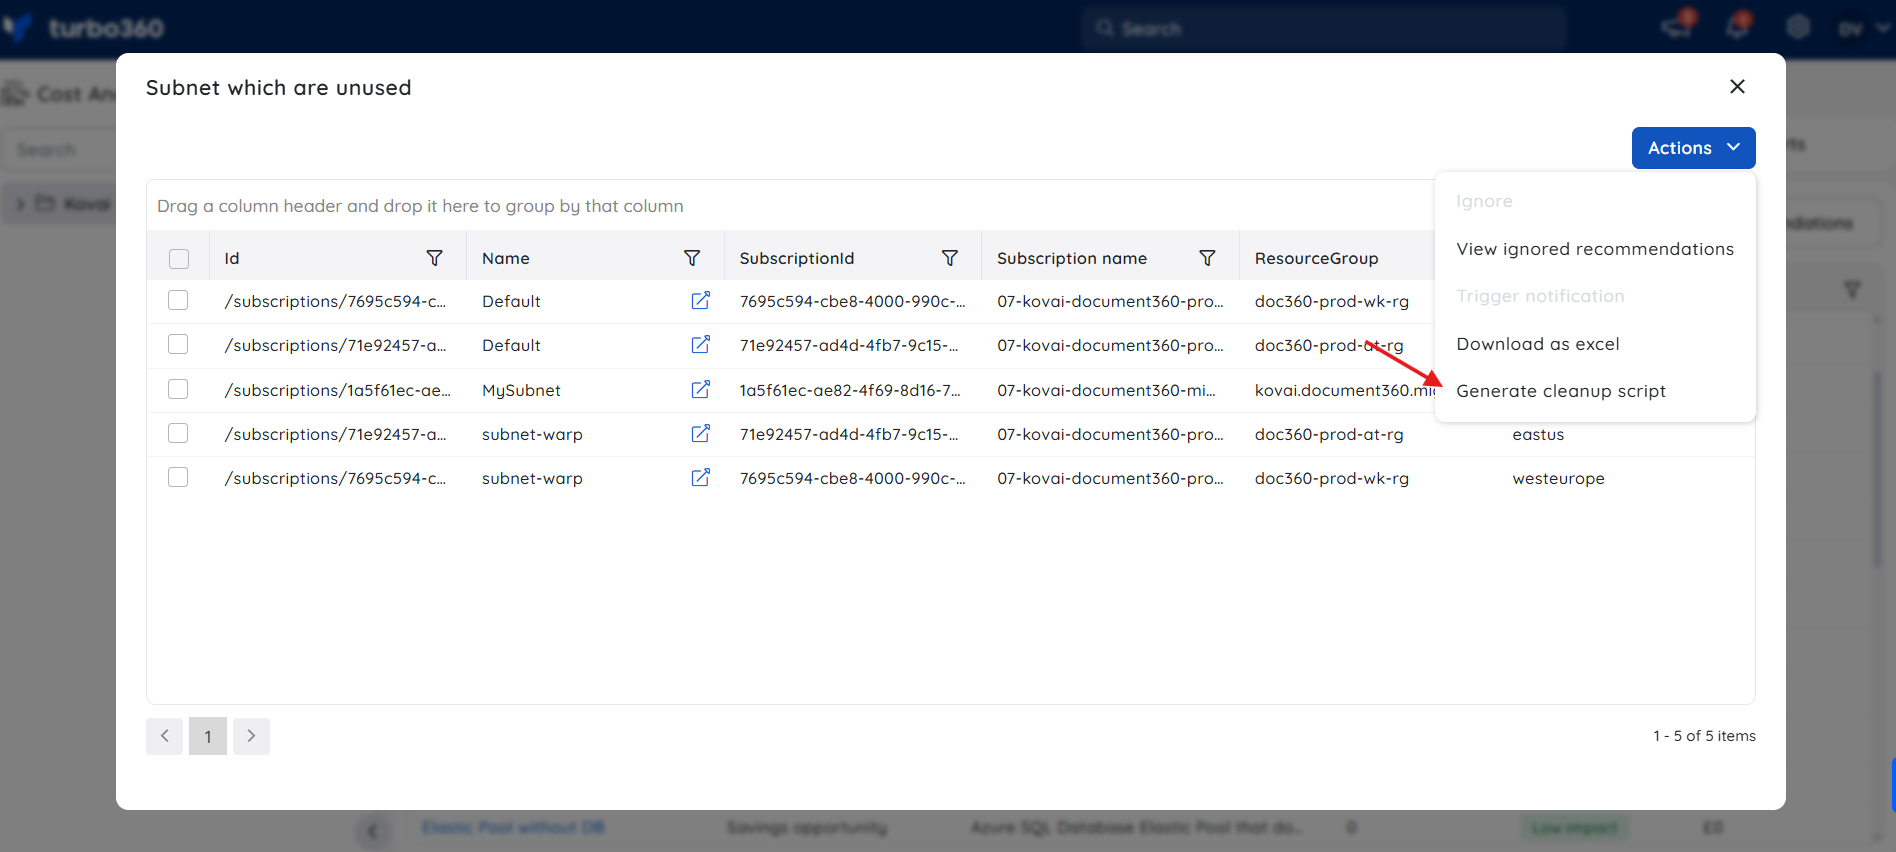The image size is (1896, 852).
Task: Go to next page of results
Action: click(x=251, y=736)
